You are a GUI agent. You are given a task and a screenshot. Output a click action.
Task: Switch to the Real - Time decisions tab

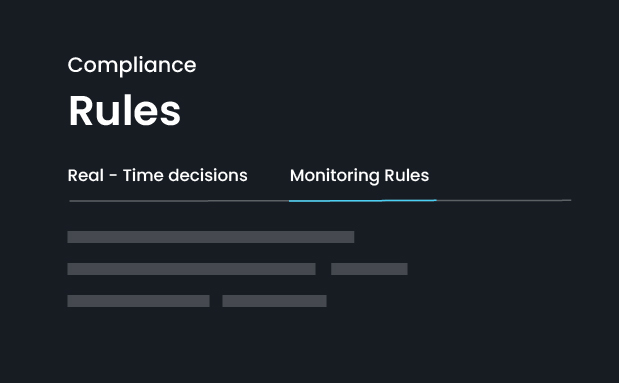(x=158, y=175)
